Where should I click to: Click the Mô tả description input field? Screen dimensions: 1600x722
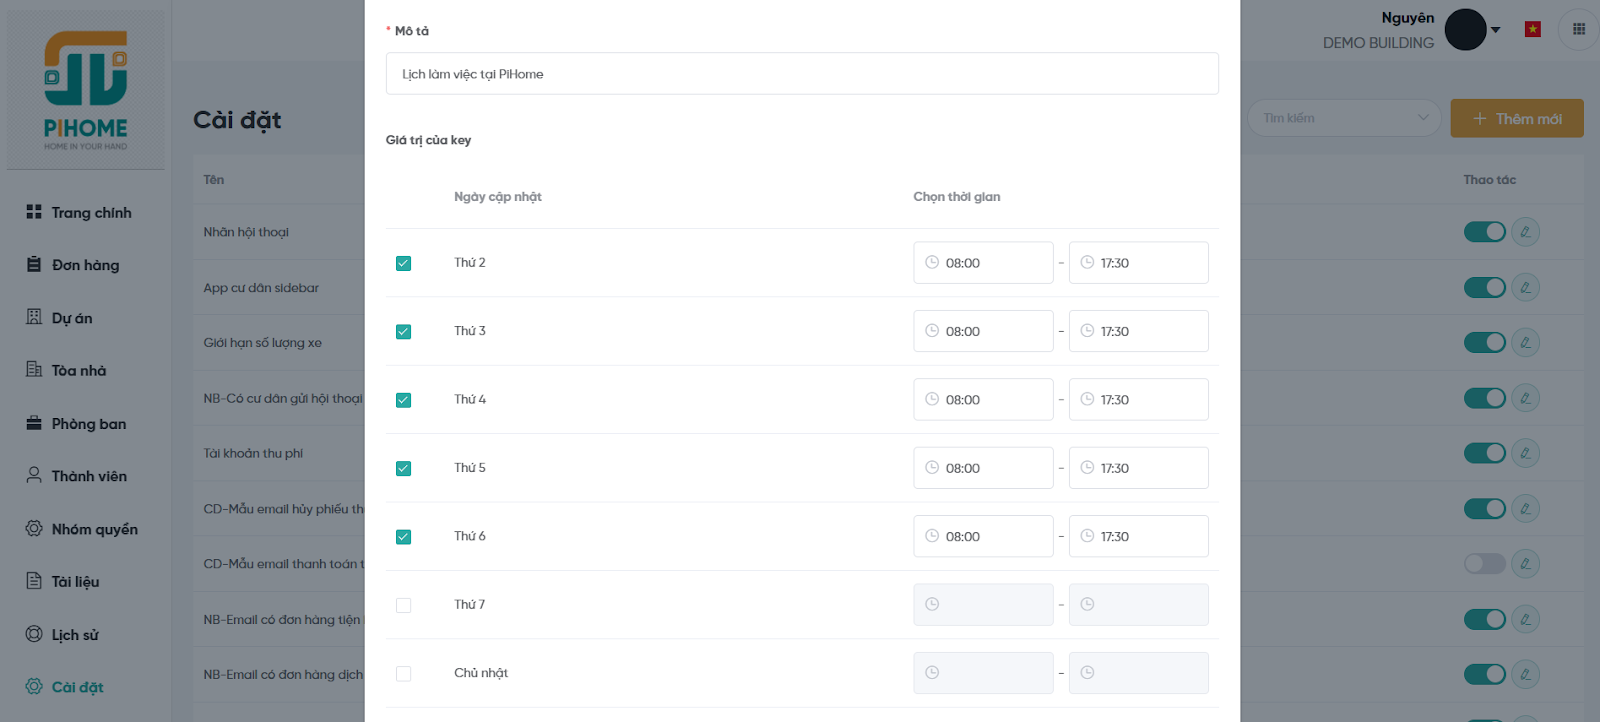click(x=801, y=74)
